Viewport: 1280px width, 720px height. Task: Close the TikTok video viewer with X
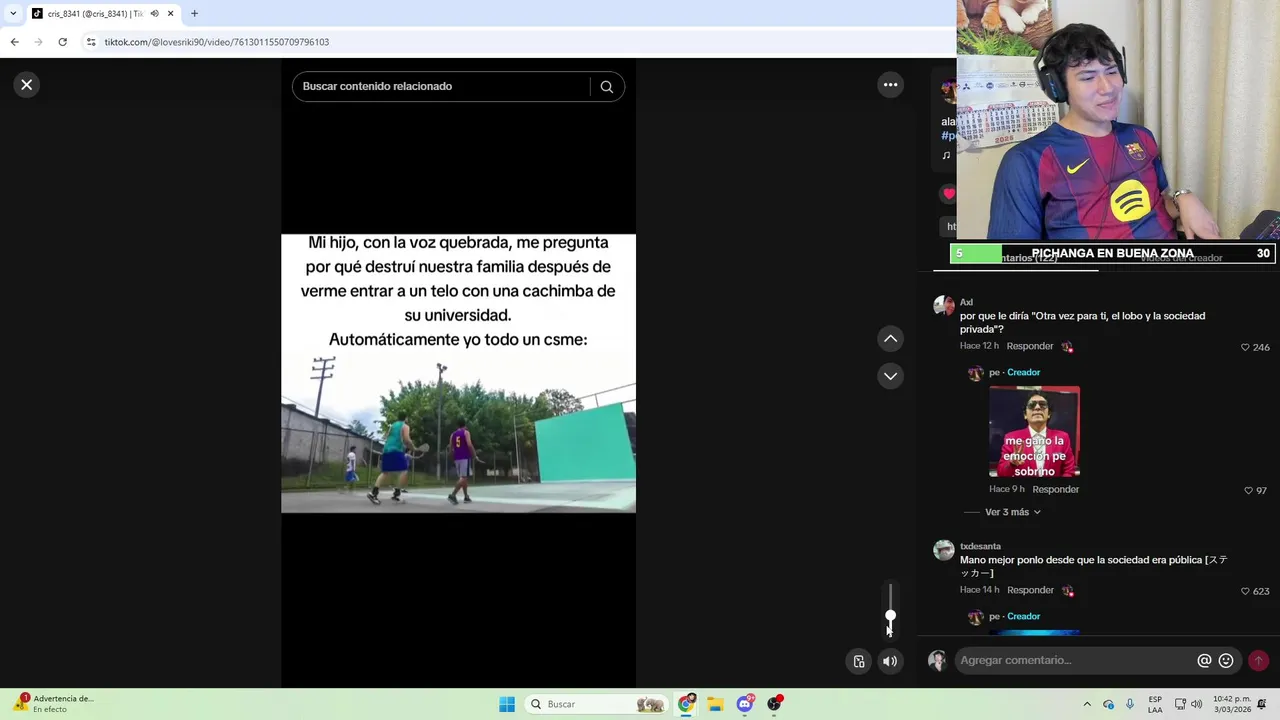(x=27, y=85)
